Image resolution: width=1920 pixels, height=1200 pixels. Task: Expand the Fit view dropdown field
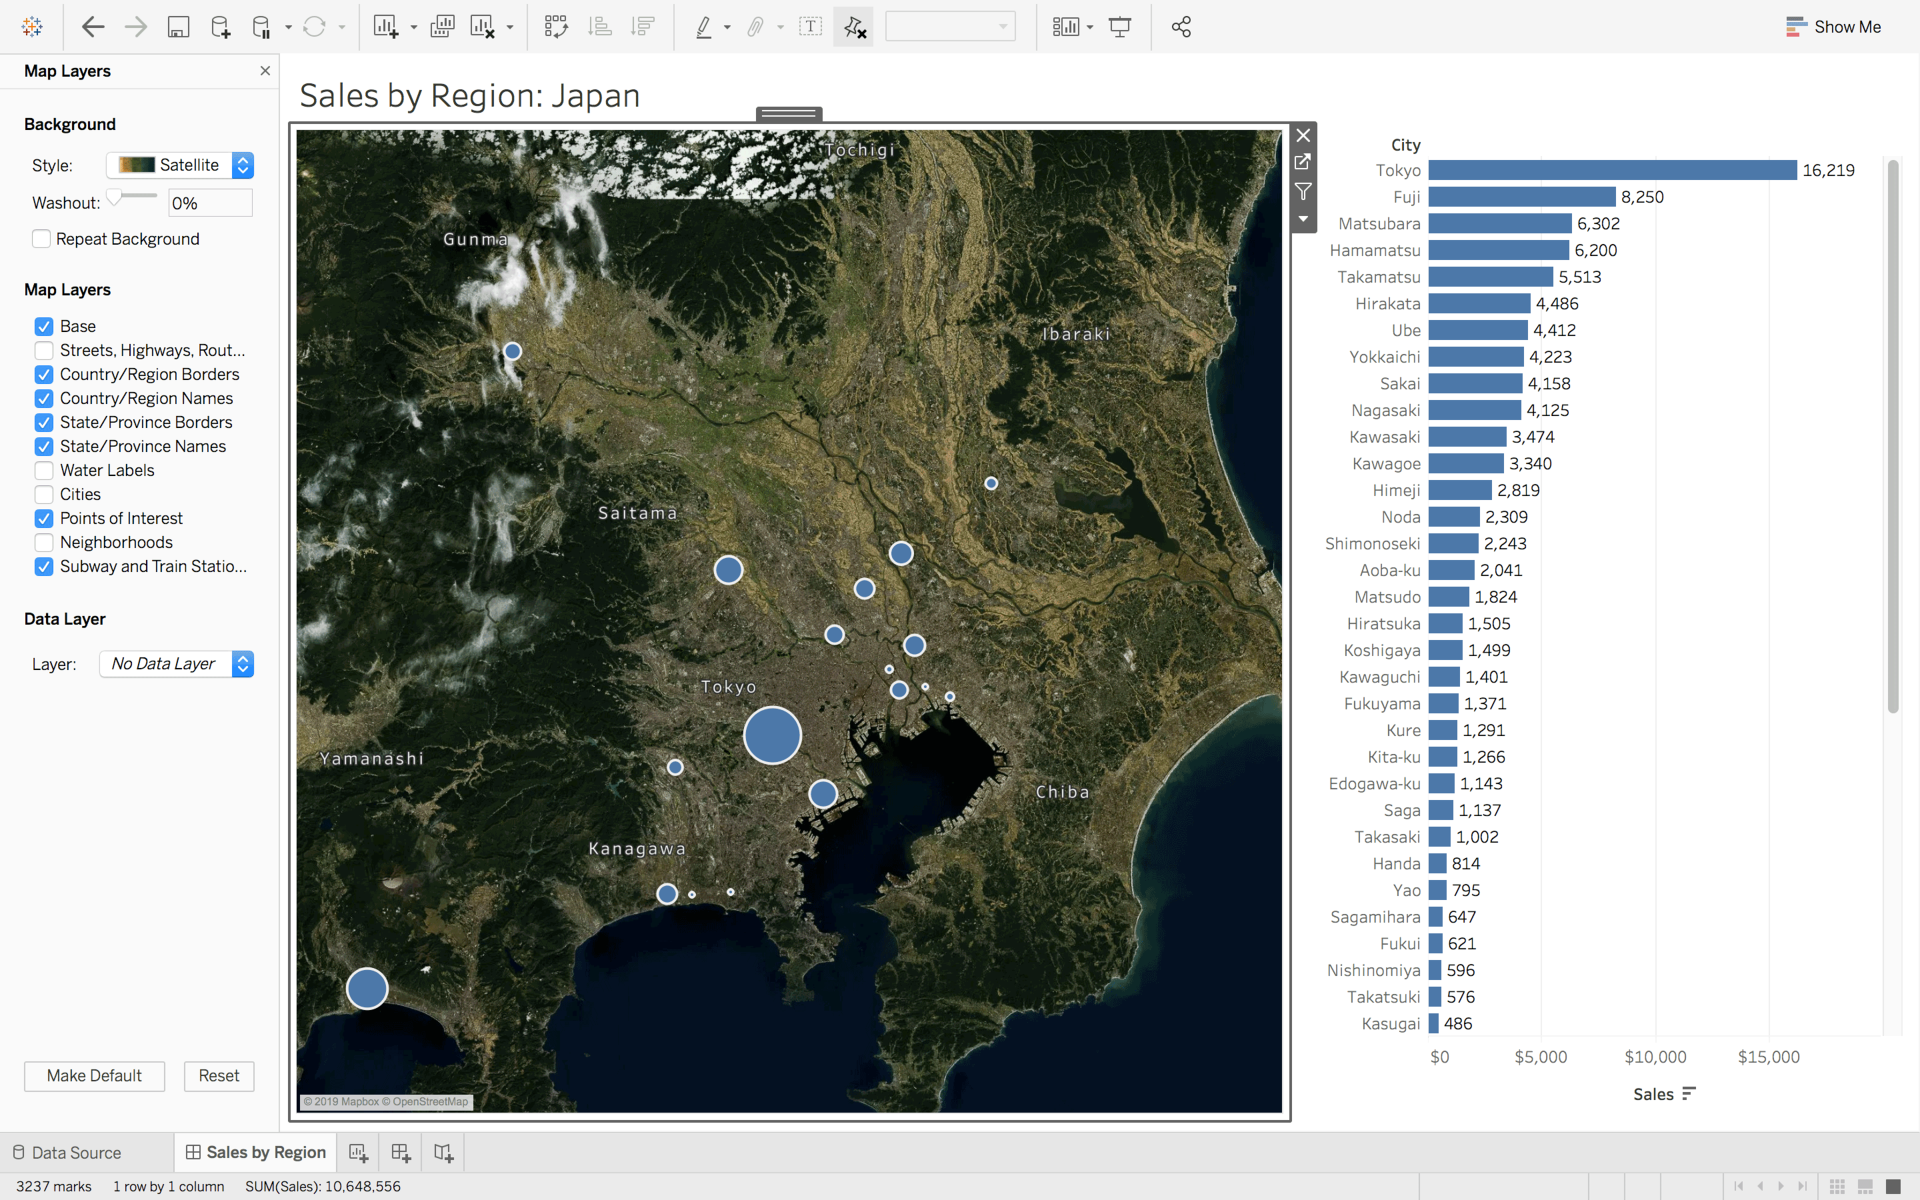[x=950, y=27]
